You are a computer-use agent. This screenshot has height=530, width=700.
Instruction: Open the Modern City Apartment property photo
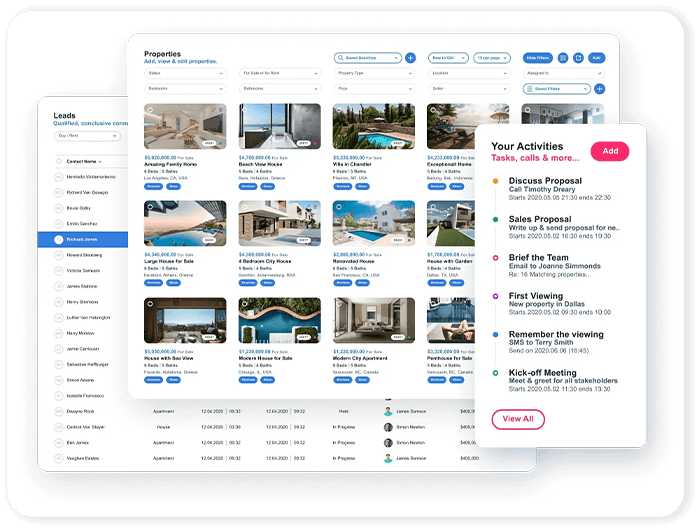374,321
